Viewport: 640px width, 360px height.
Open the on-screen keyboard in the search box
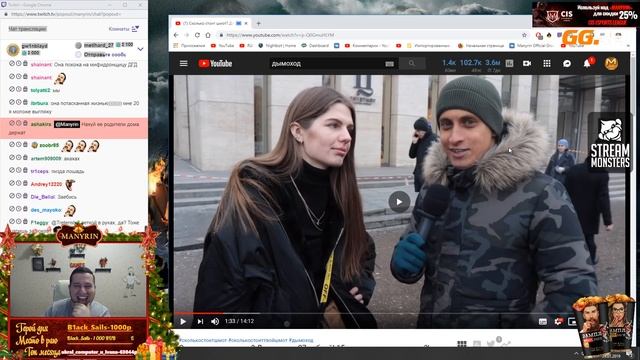point(389,64)
